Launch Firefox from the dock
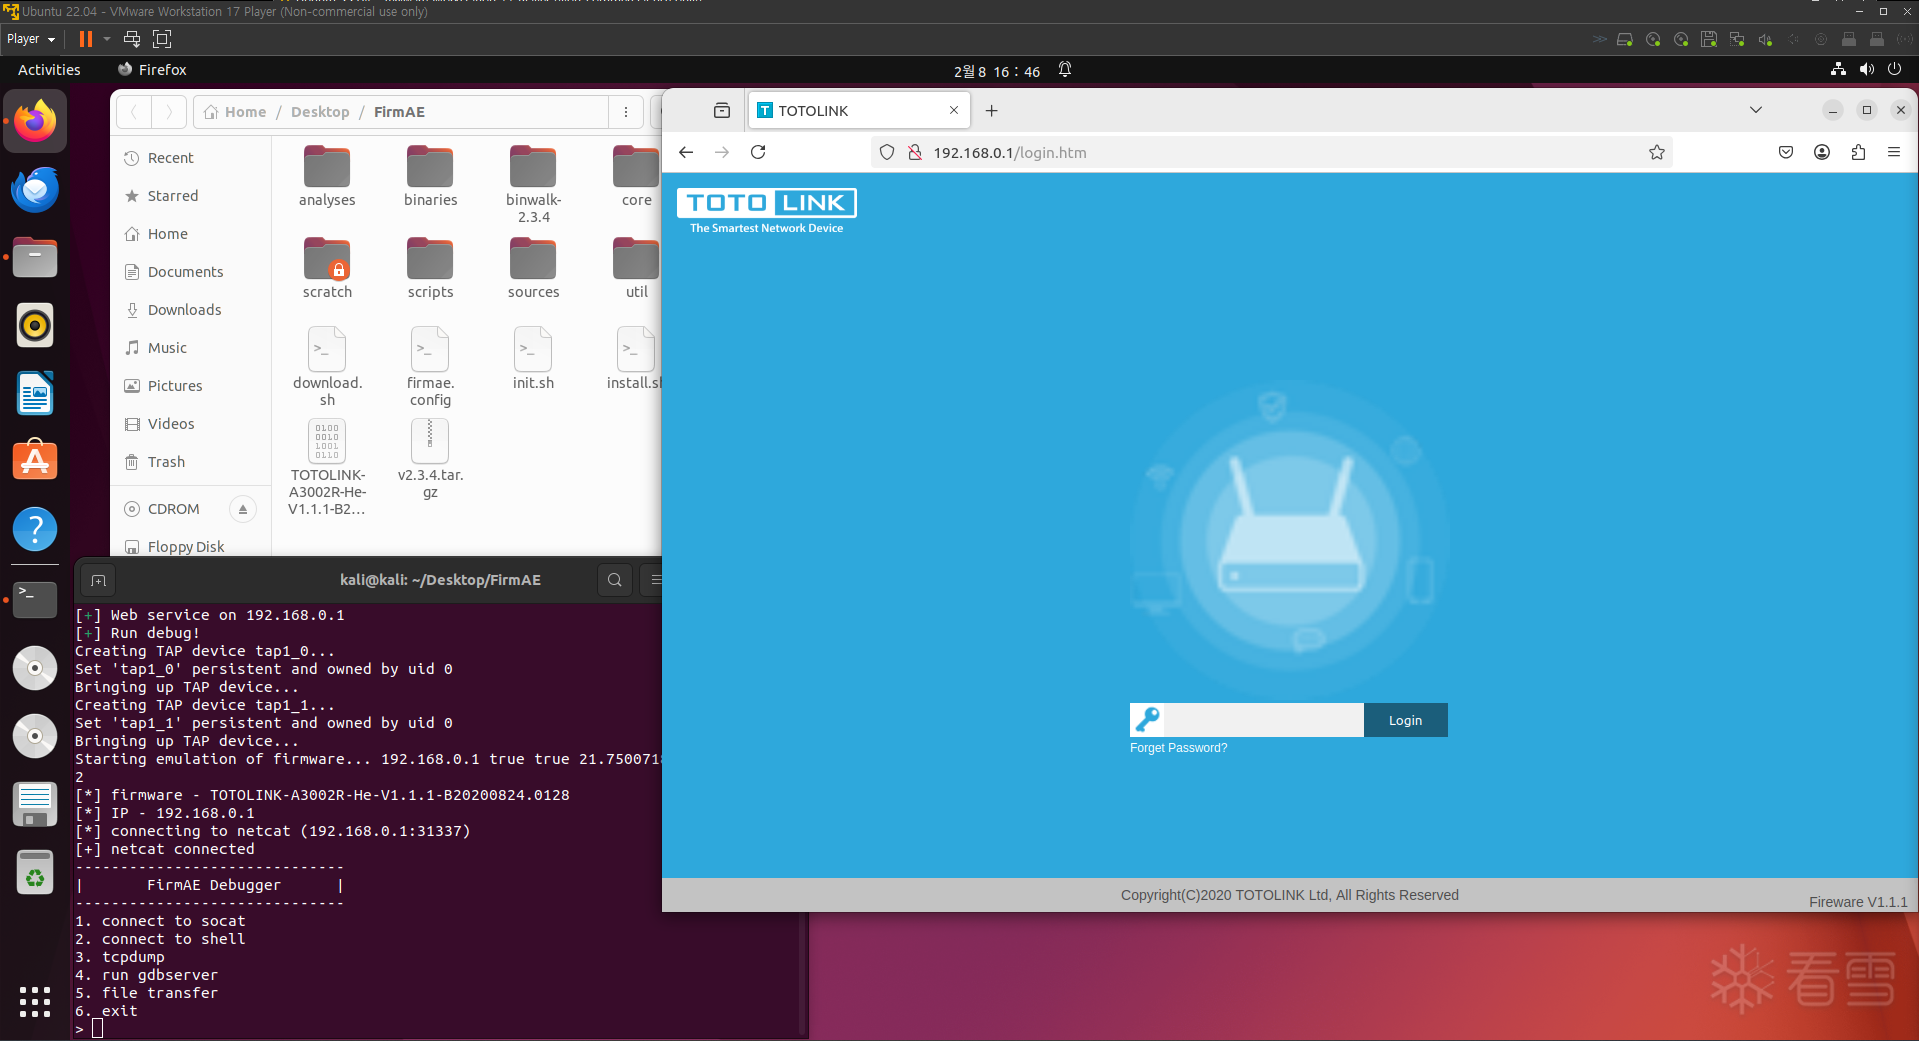 35,121
